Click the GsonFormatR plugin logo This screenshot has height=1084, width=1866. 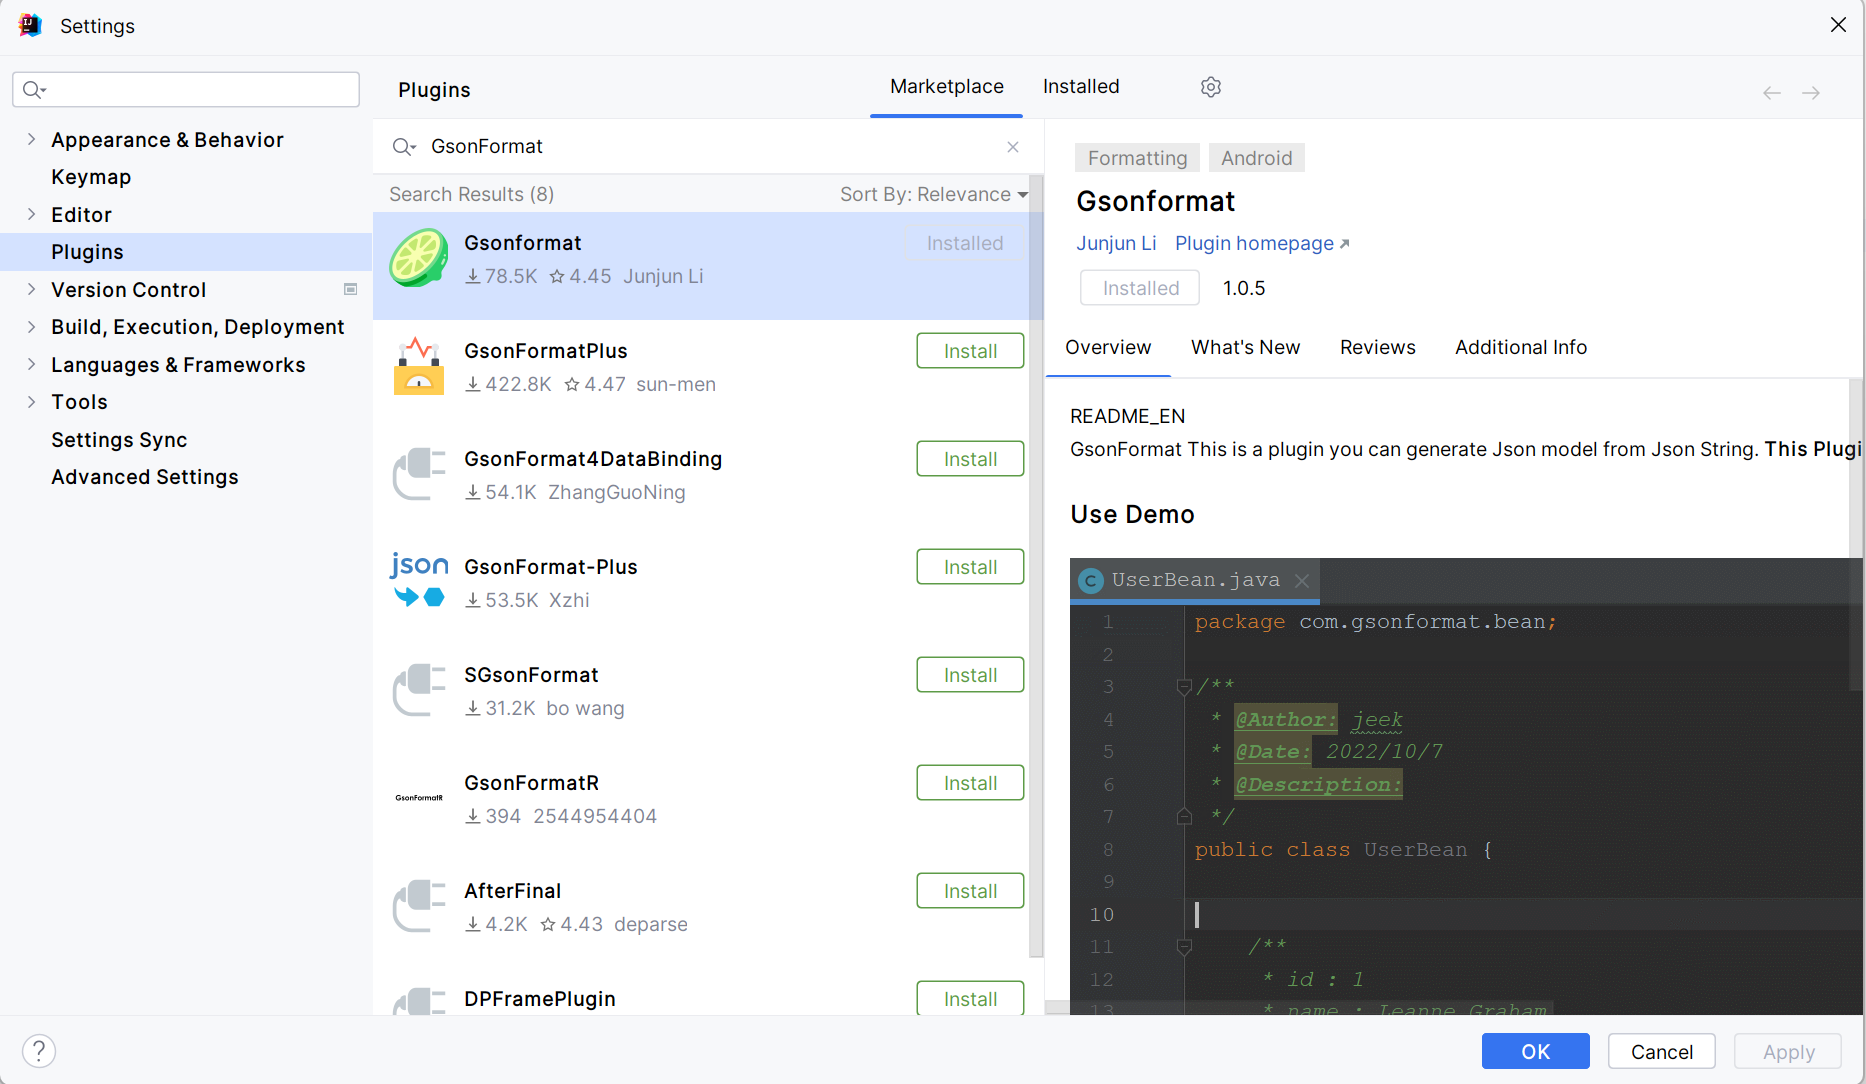pyautogui.click(x=419, y=798)
